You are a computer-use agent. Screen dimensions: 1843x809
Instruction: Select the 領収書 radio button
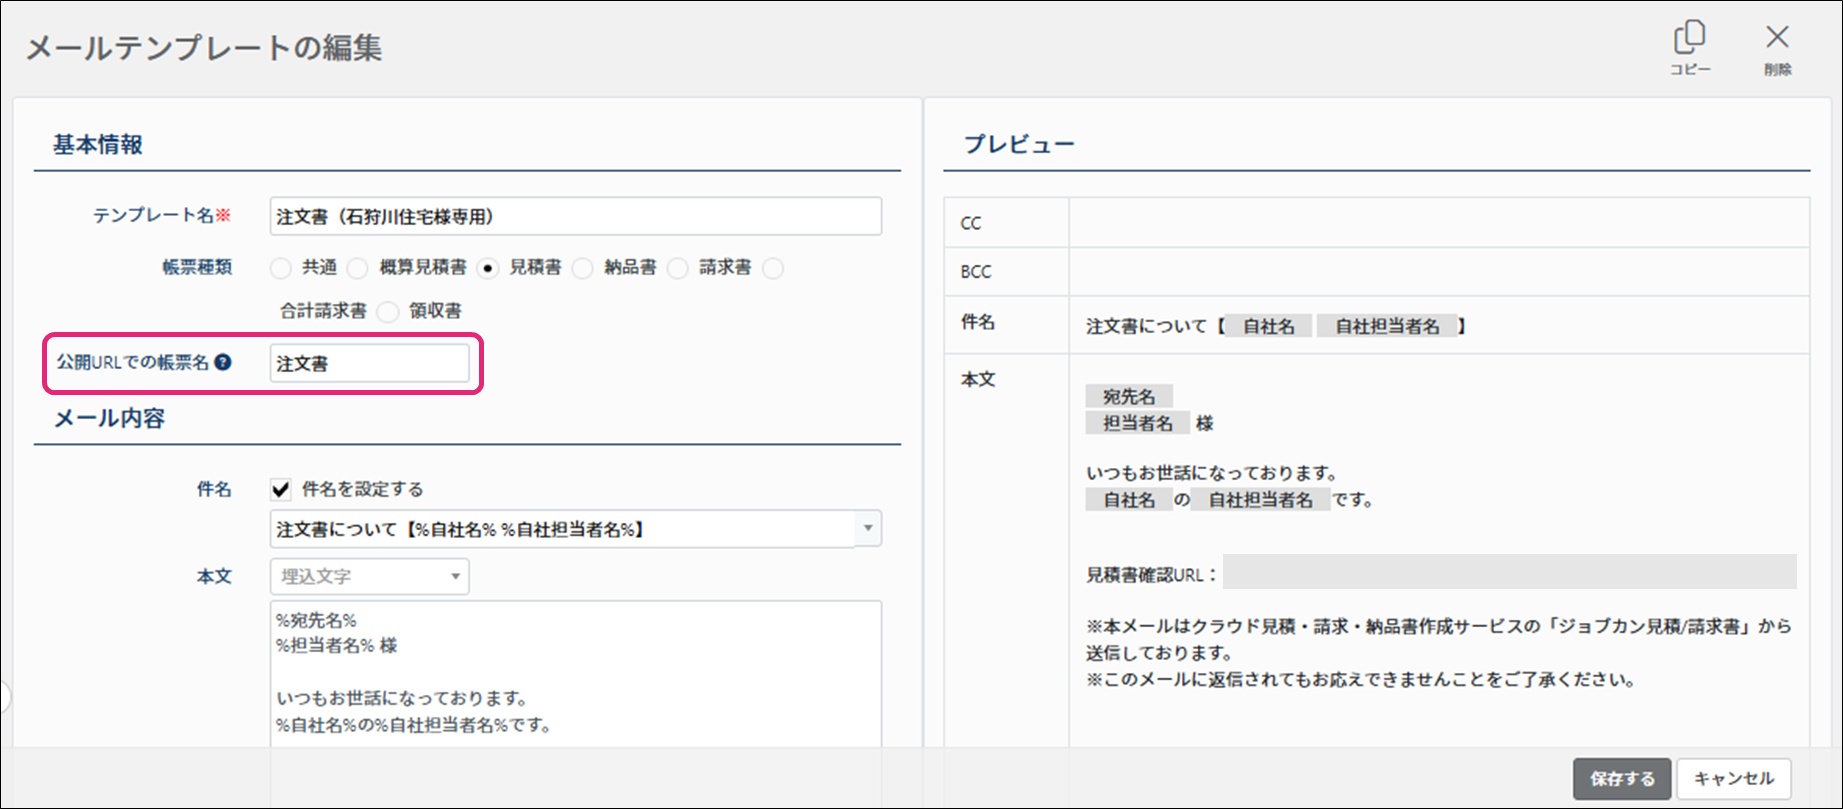coord(388,312)
